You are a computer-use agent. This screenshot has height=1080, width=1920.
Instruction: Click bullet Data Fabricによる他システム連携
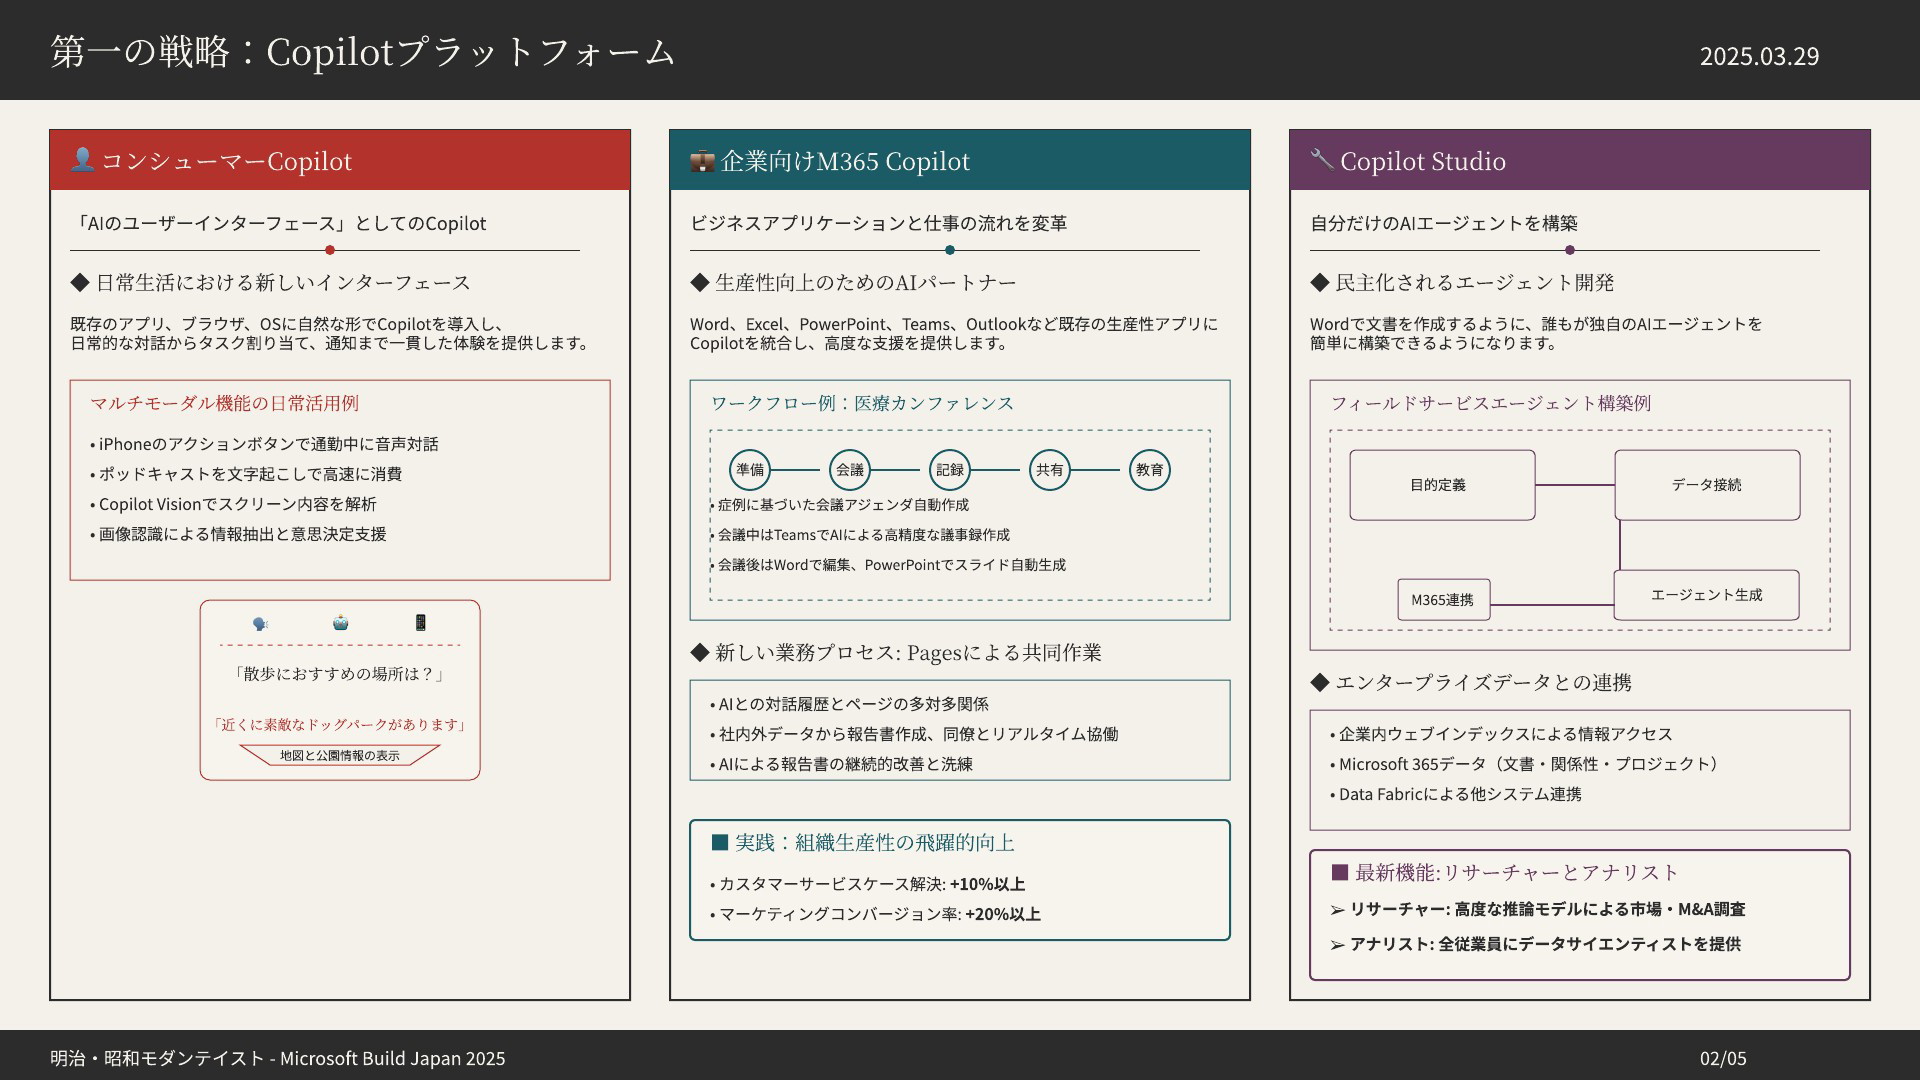(x=1456, y=794)
